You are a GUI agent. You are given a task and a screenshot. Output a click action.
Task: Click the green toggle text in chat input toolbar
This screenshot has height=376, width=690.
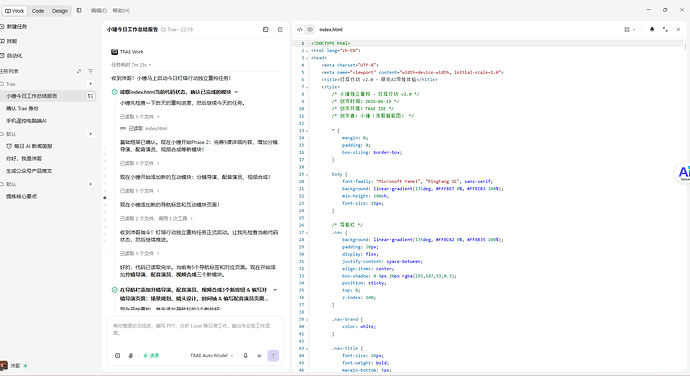click(x=151, y=355)
